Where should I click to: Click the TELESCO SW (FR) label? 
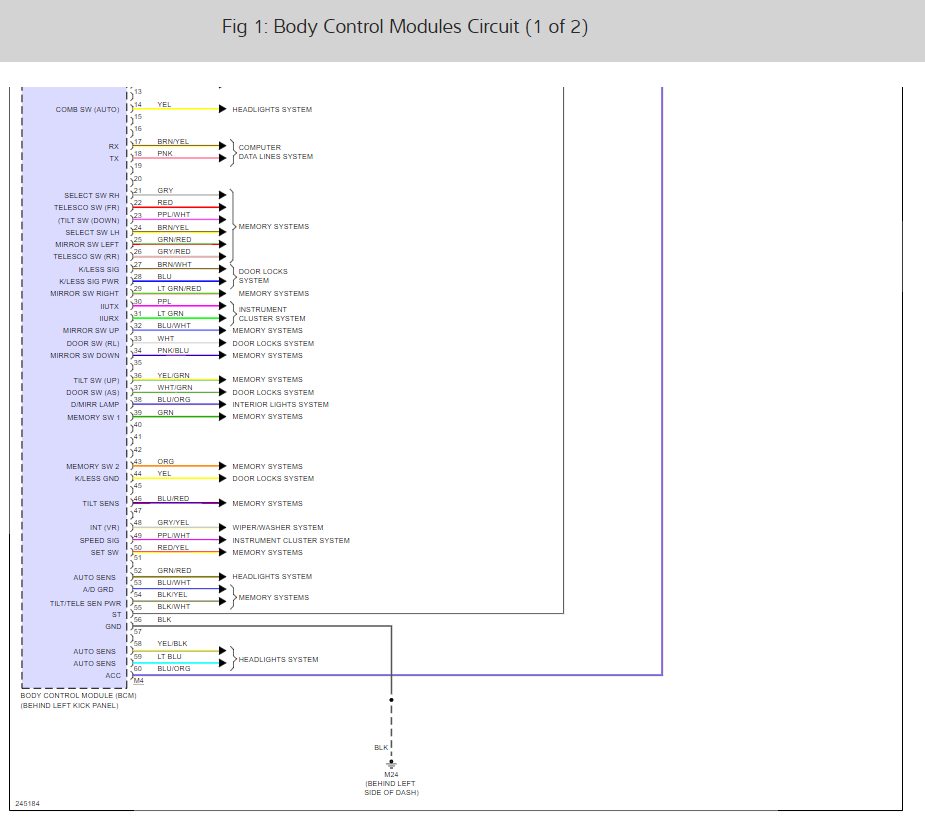click(x=86, y=208)
